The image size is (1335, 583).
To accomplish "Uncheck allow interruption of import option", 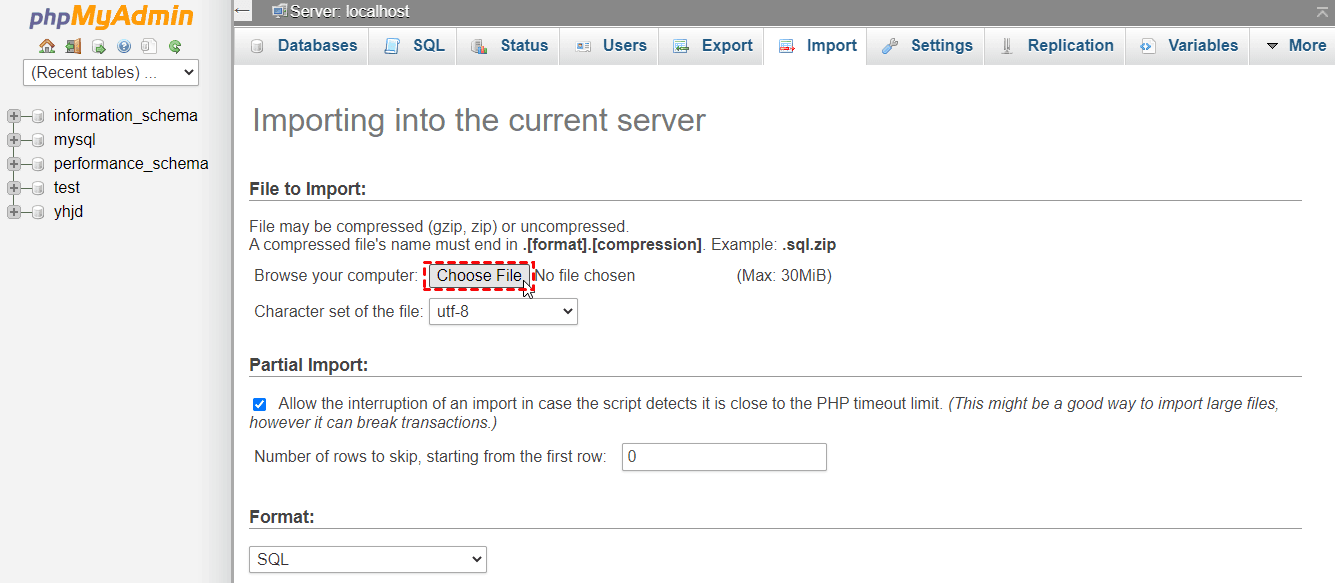I will coord(259,404).
